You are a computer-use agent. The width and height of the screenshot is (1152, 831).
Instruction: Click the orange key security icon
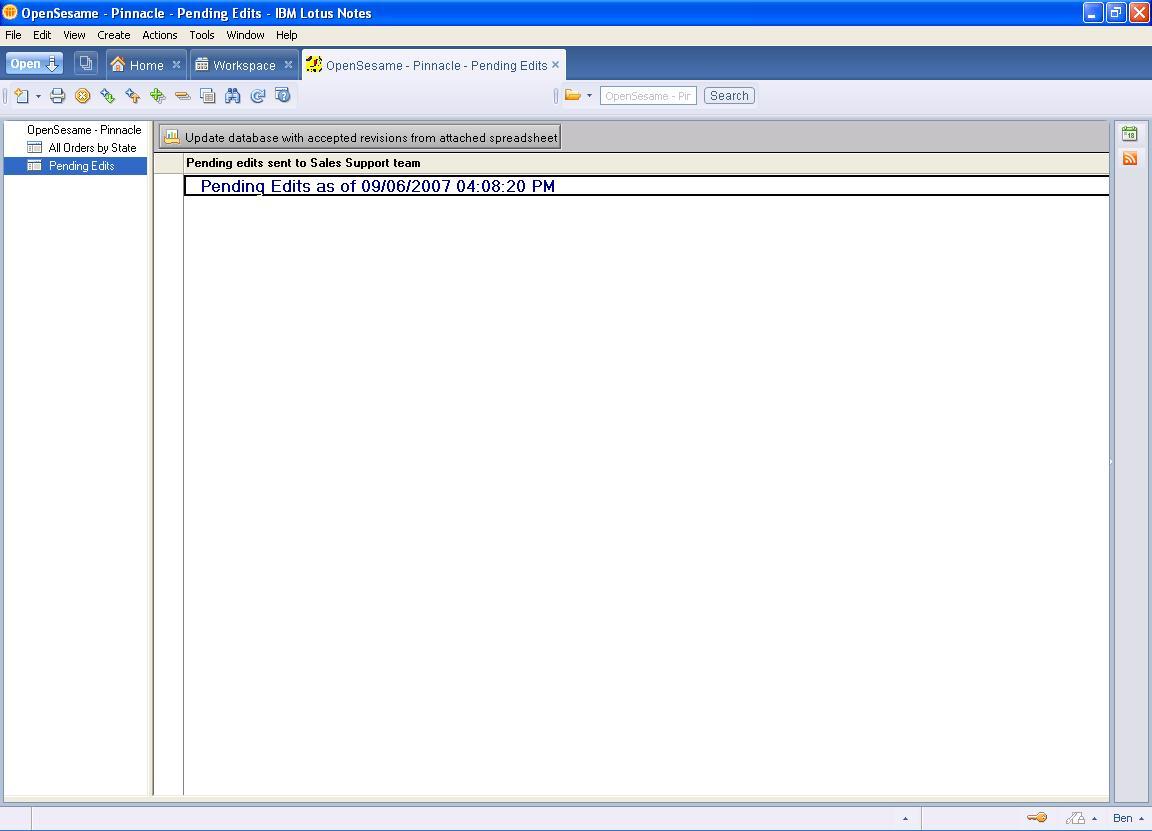(1037, 818)
